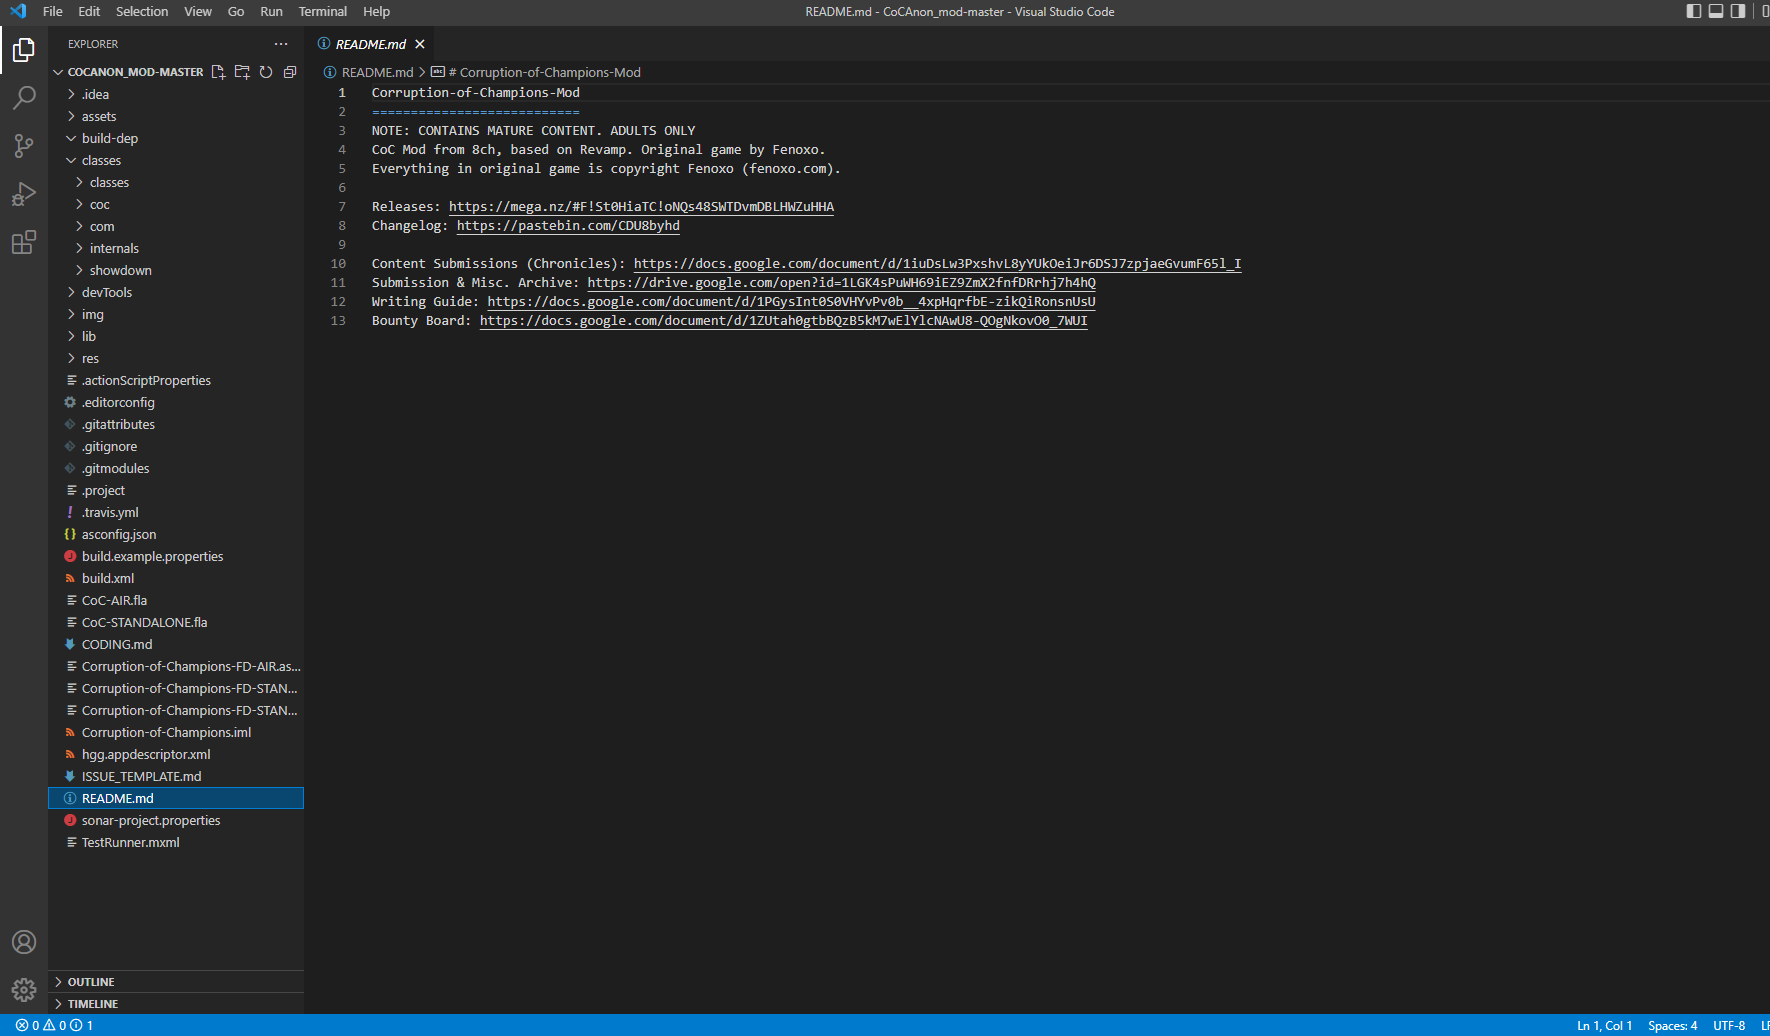Toggle the secondary side bar layout button
1770x1036 pixels.
1738,11
